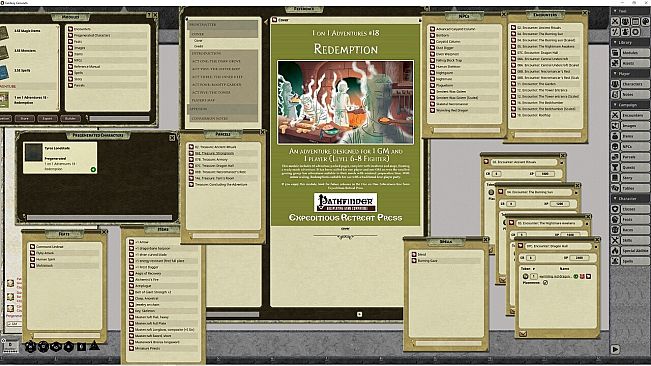Open Conversion Notes in reference index
The height and width of the screenshot is (366, 651).
coord(223,118)
